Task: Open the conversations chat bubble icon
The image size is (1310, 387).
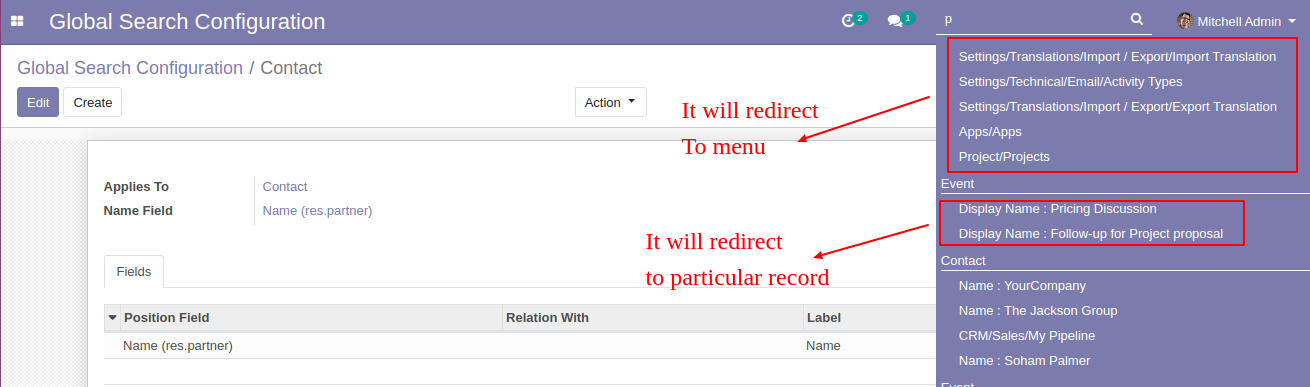Action: [895, 20]
